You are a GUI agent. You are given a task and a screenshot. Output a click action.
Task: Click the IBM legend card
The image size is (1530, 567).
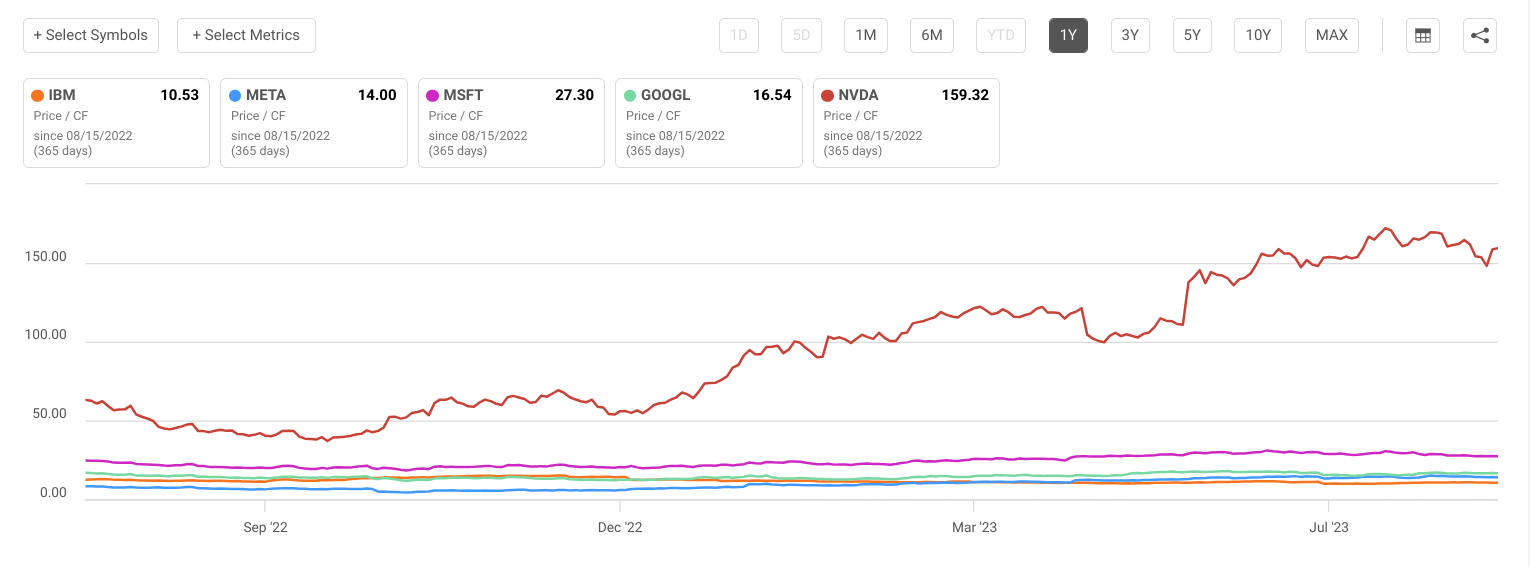[x=116, y=123]
